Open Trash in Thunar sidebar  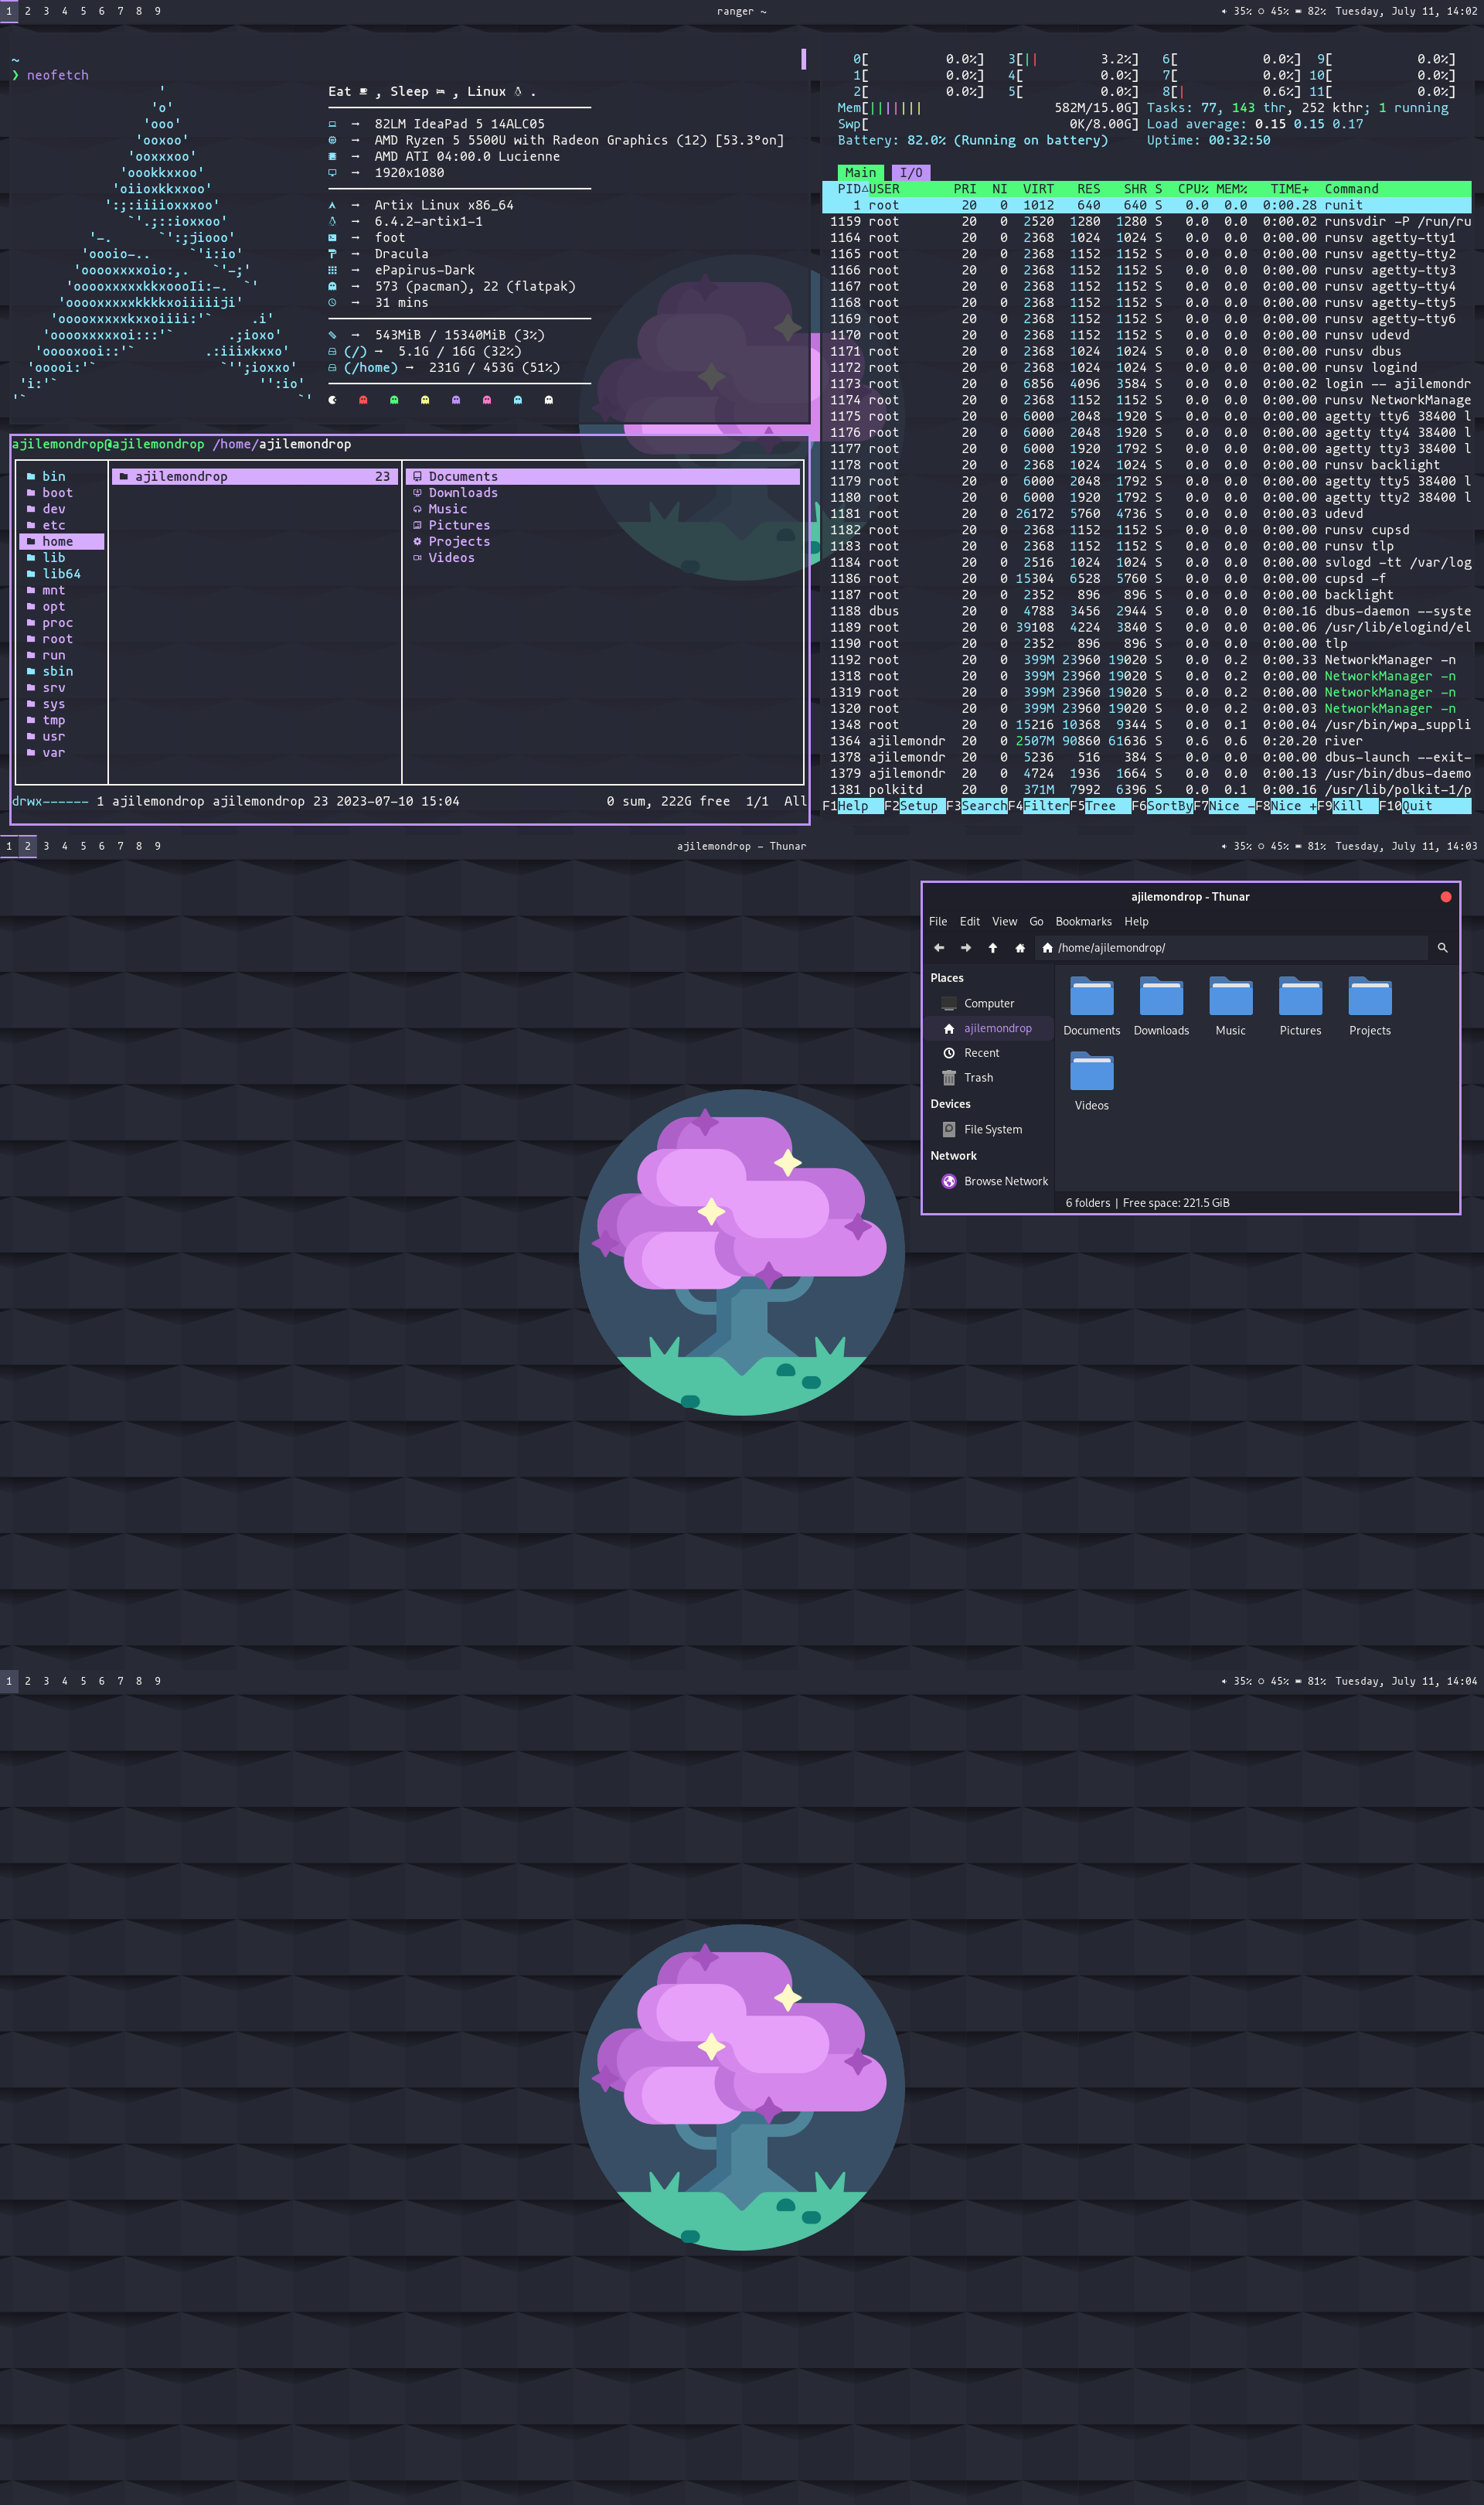[989, 1078]
